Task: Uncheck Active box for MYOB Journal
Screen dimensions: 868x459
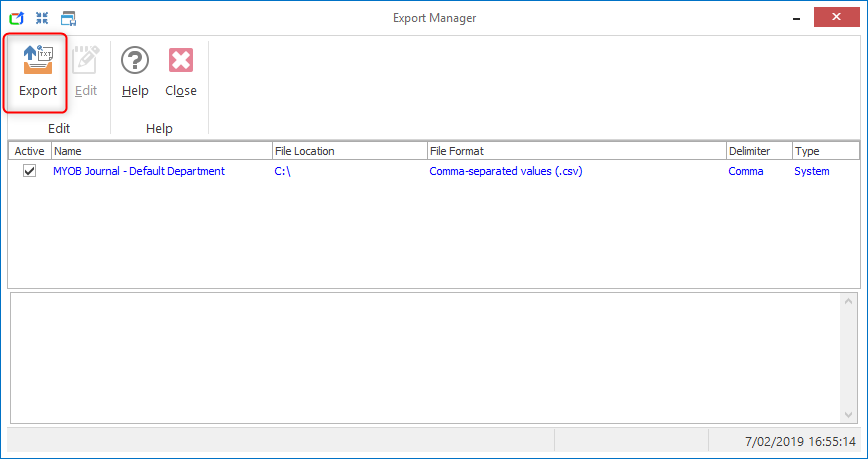Action: click(x=30, y=171)
